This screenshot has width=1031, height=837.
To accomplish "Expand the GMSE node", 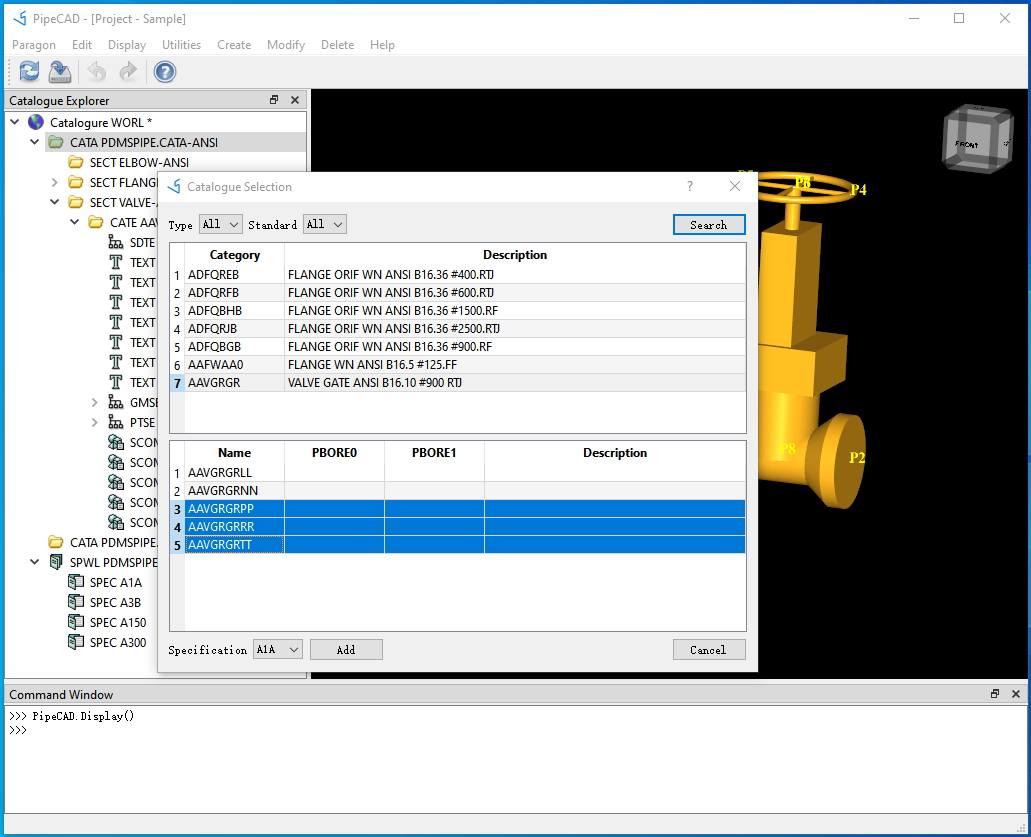I will [x=95, y=402].
